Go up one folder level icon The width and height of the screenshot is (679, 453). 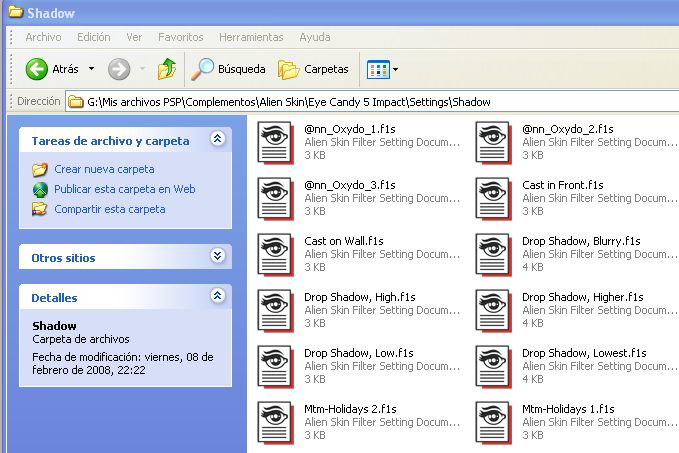click(167, 69)
